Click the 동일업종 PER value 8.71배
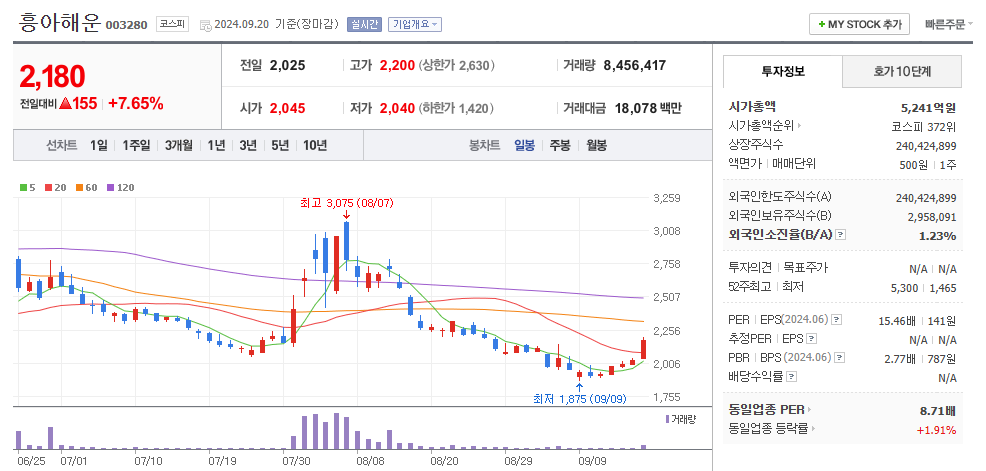Viewport: 986px width, 471px height. tap(938, 411)
